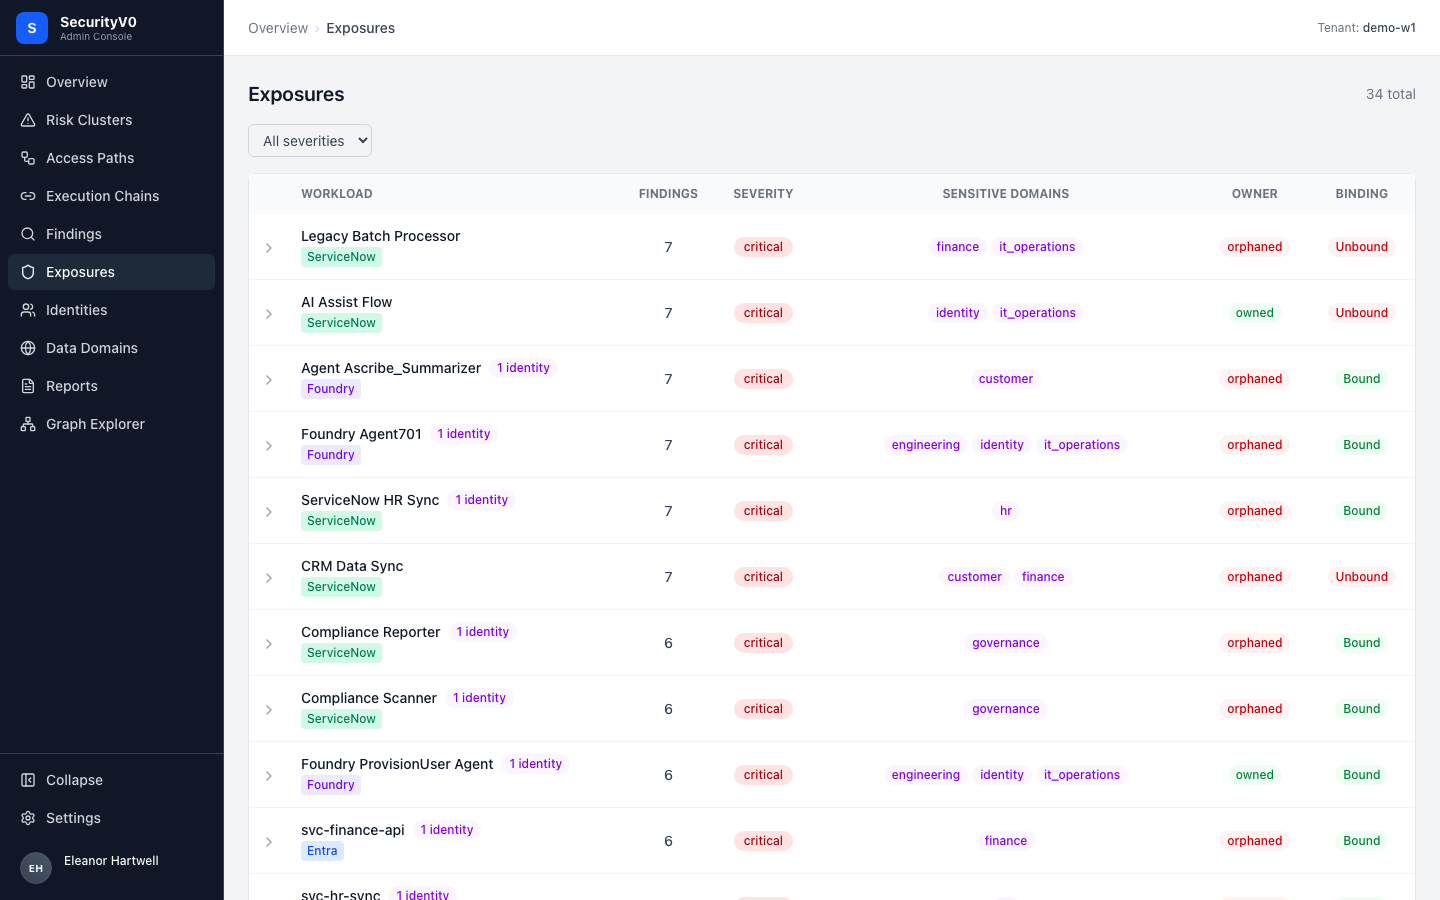Expand the AI Assist Flow row
This screenshot has height=900, width=1440.
[x=269, y=314]
